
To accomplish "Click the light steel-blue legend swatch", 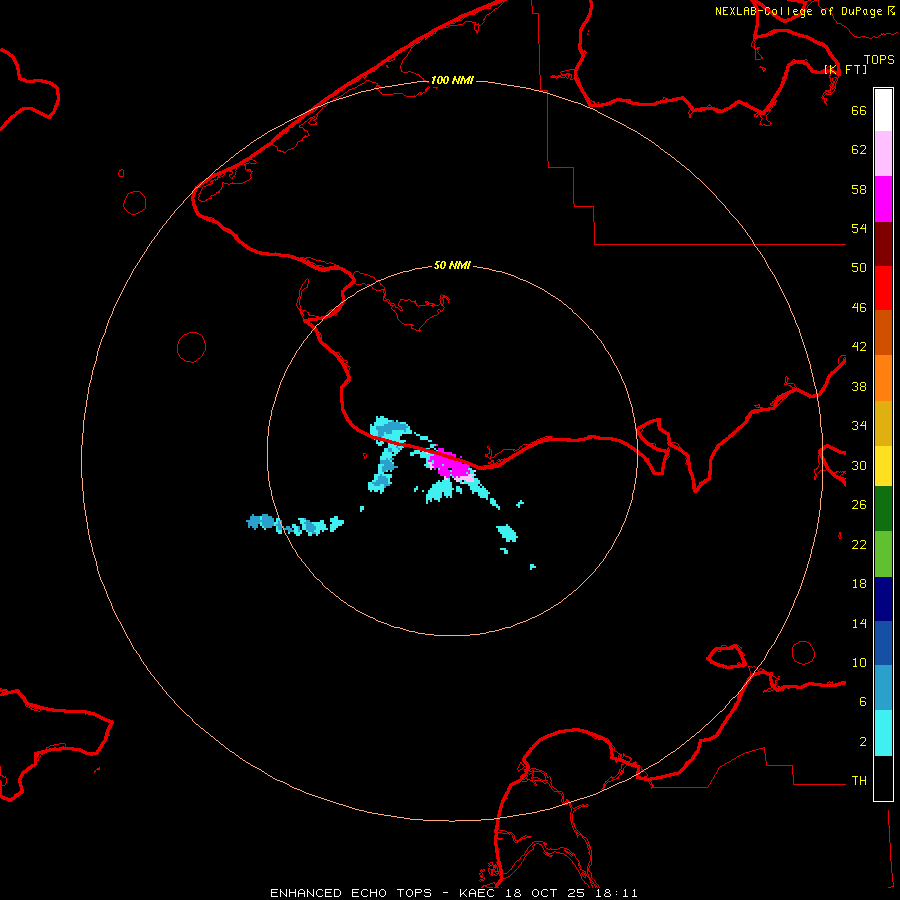I will click(x=883, y=688).
